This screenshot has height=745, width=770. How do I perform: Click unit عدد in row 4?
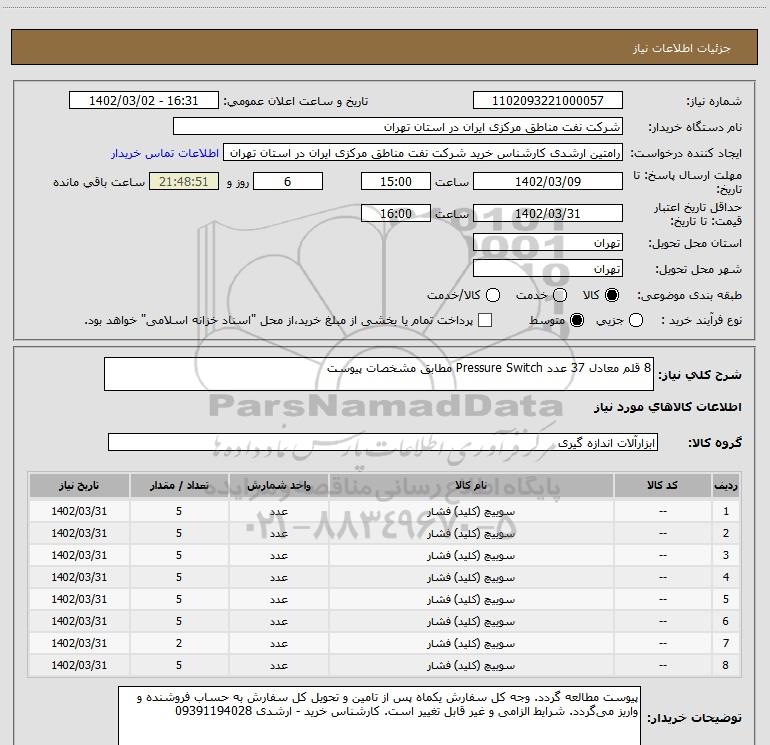coord(278,578)
